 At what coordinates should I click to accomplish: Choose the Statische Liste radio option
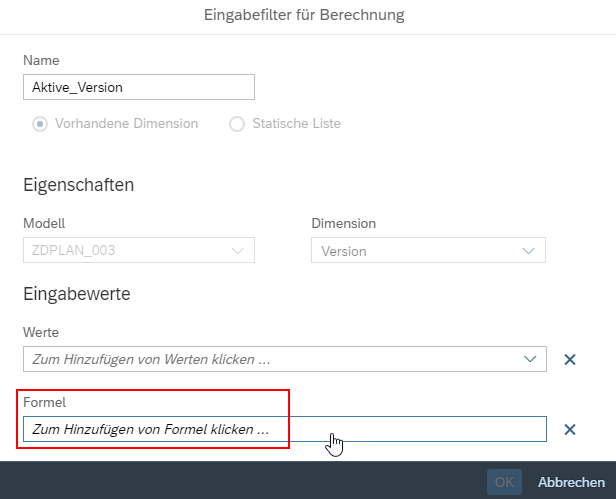237,124
